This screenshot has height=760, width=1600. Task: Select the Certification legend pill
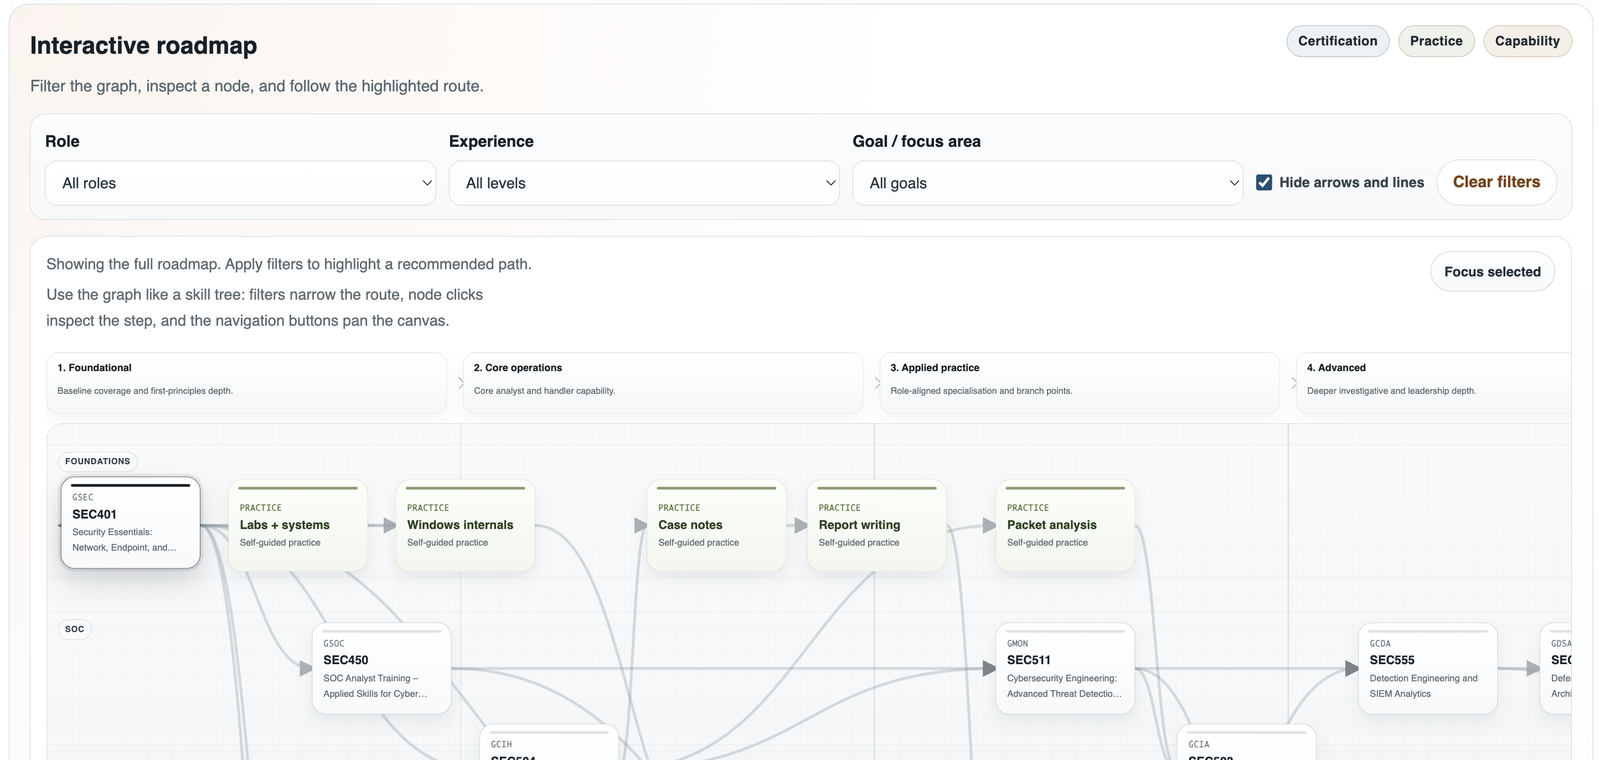pos(1337,41)
